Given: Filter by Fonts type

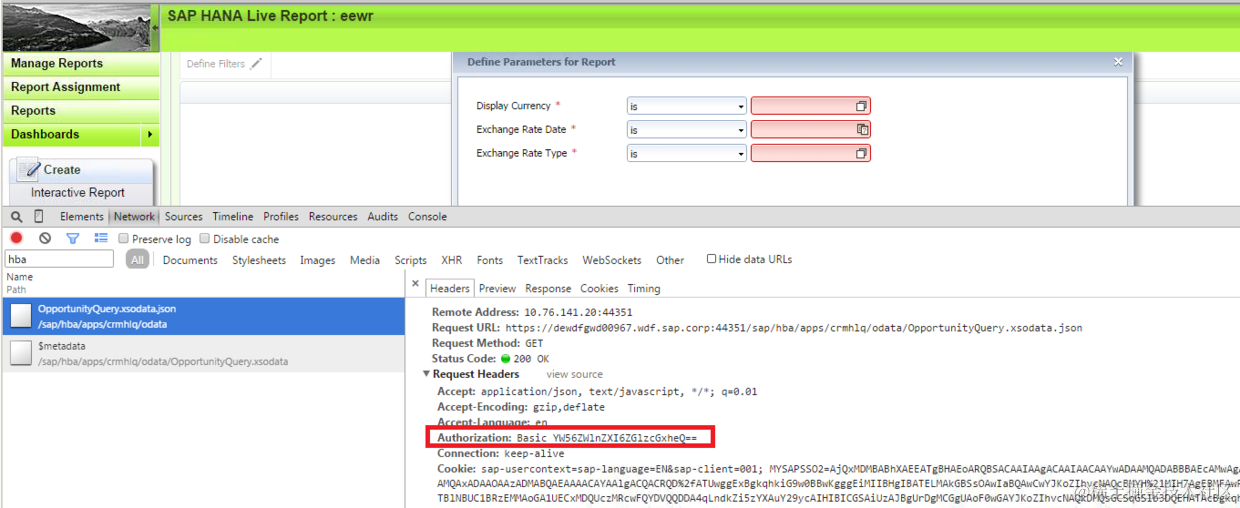Looking at the screenshot, I should [x=490, y=260].
